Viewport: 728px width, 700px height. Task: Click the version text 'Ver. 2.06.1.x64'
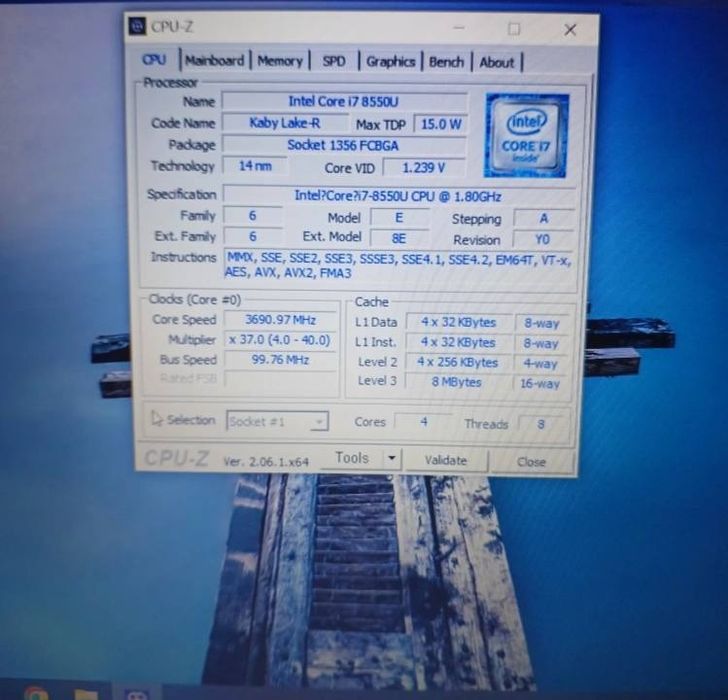266,462
